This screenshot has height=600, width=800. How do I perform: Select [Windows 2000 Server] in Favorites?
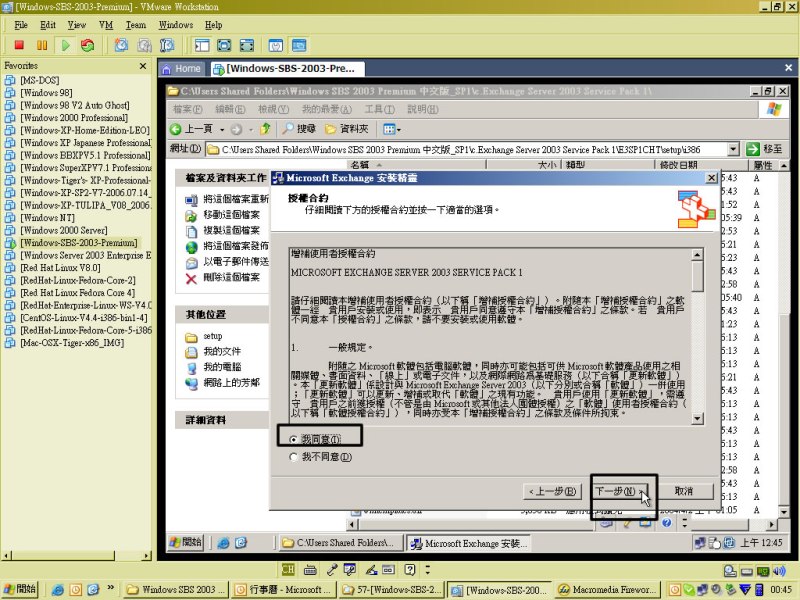pos(64,230)
